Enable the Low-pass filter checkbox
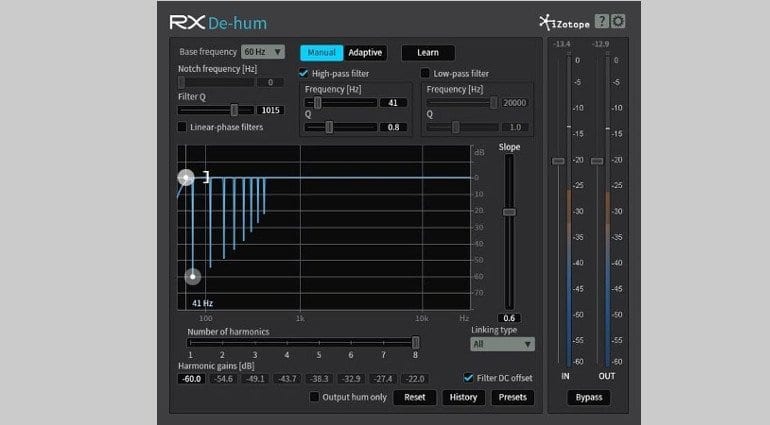The width and height of the screenshot is (770, 425). (425, 73)
